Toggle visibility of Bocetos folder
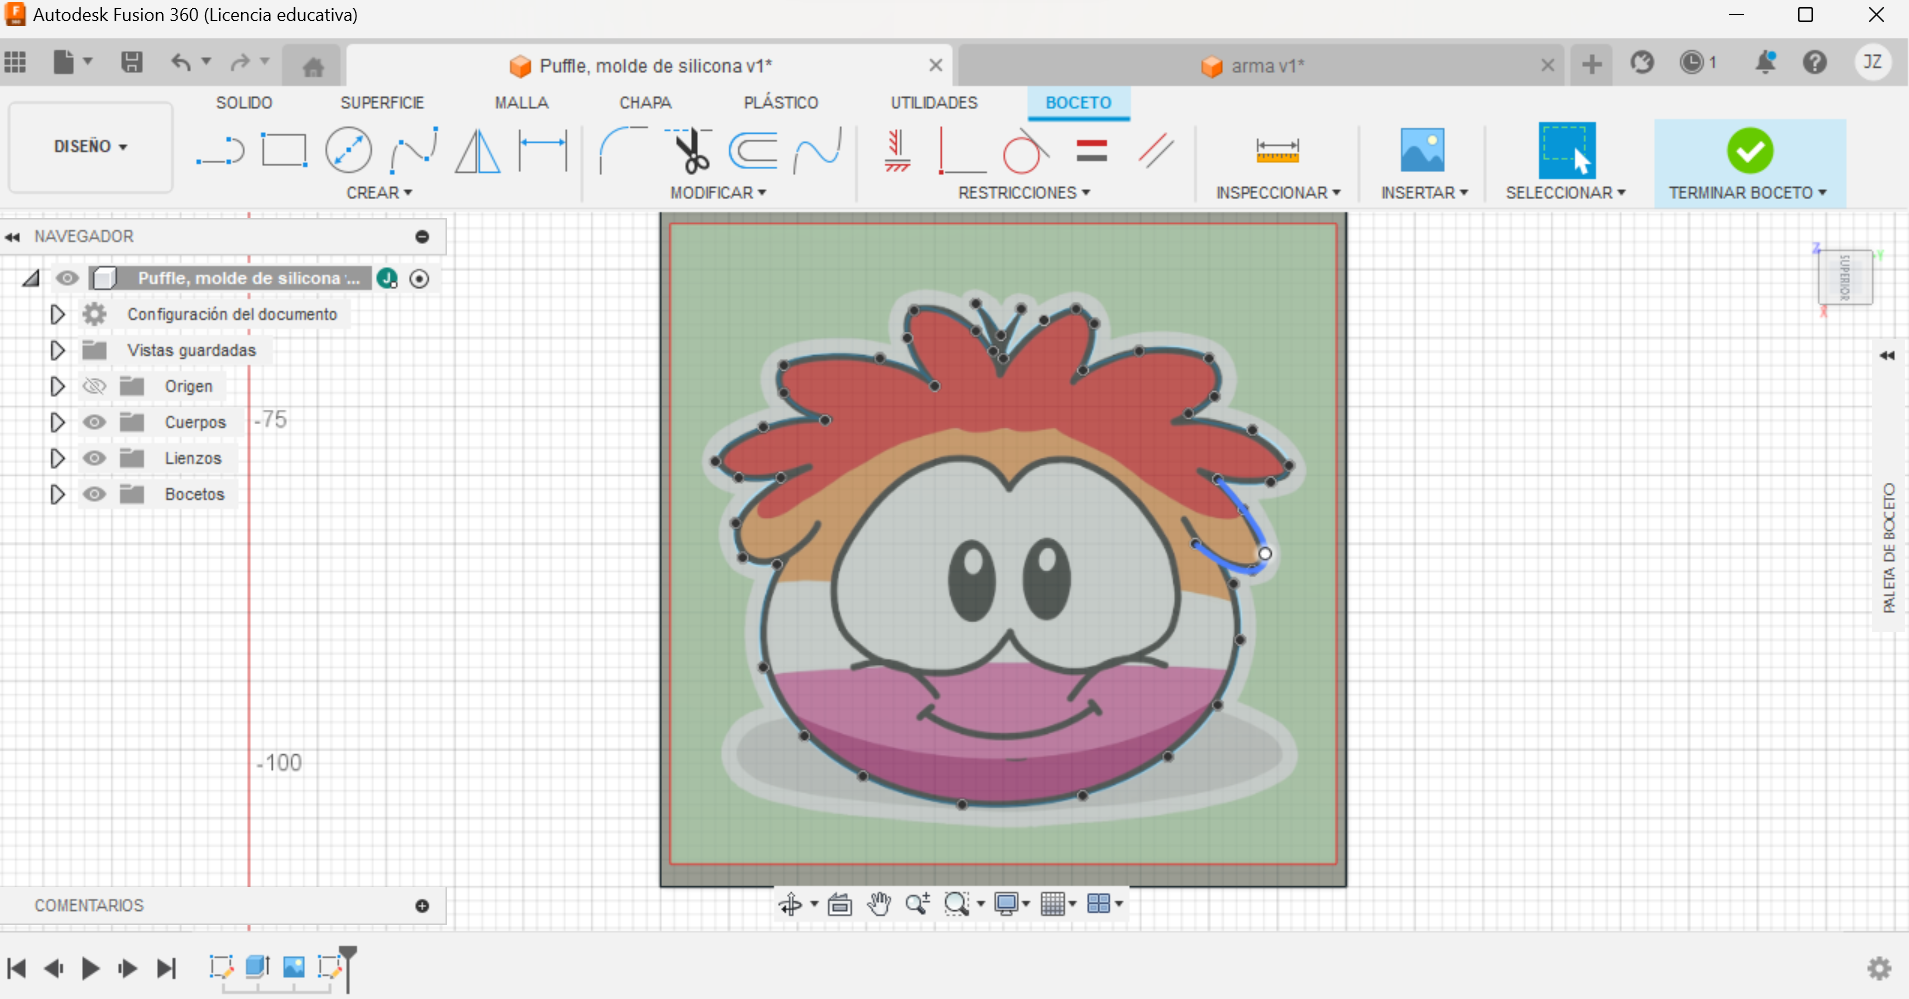 94,494
